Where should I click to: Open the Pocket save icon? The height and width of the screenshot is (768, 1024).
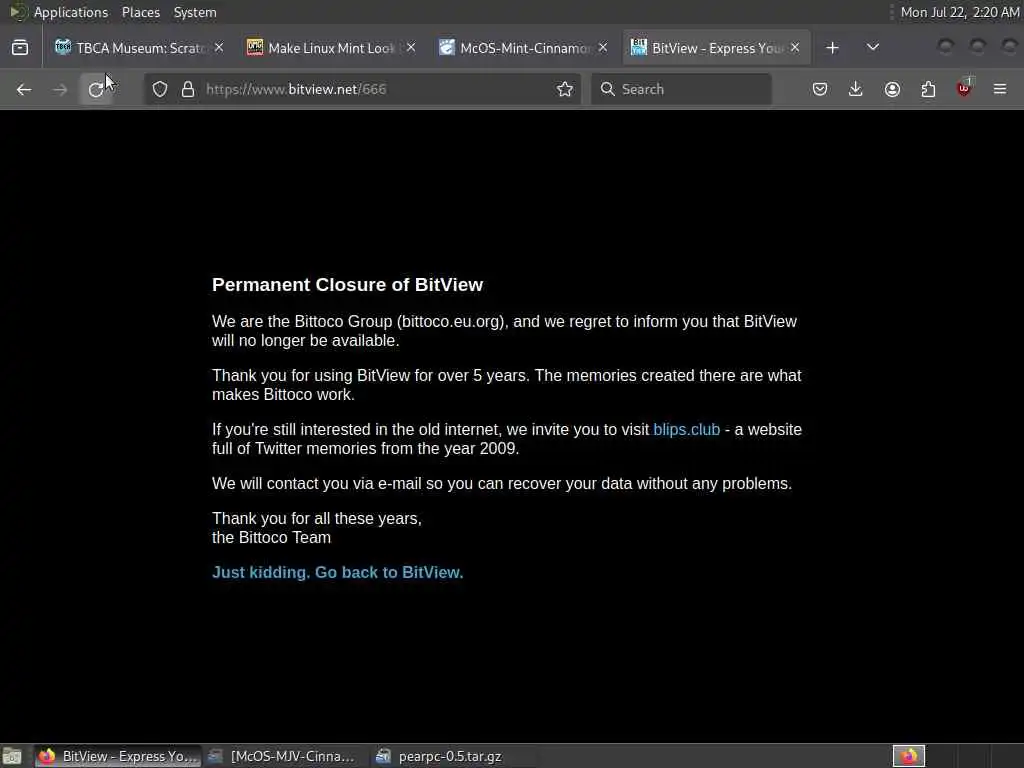(820, 89)
